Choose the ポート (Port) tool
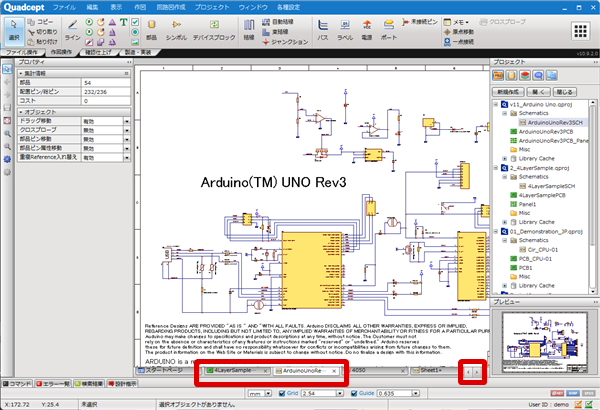 point(389,30)
